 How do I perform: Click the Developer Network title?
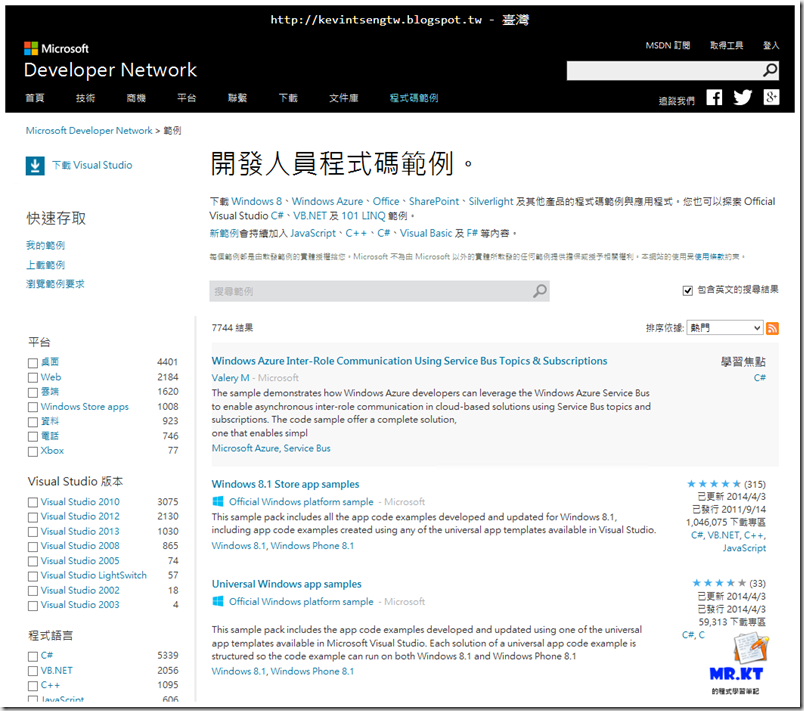click(x=110, y=70)
